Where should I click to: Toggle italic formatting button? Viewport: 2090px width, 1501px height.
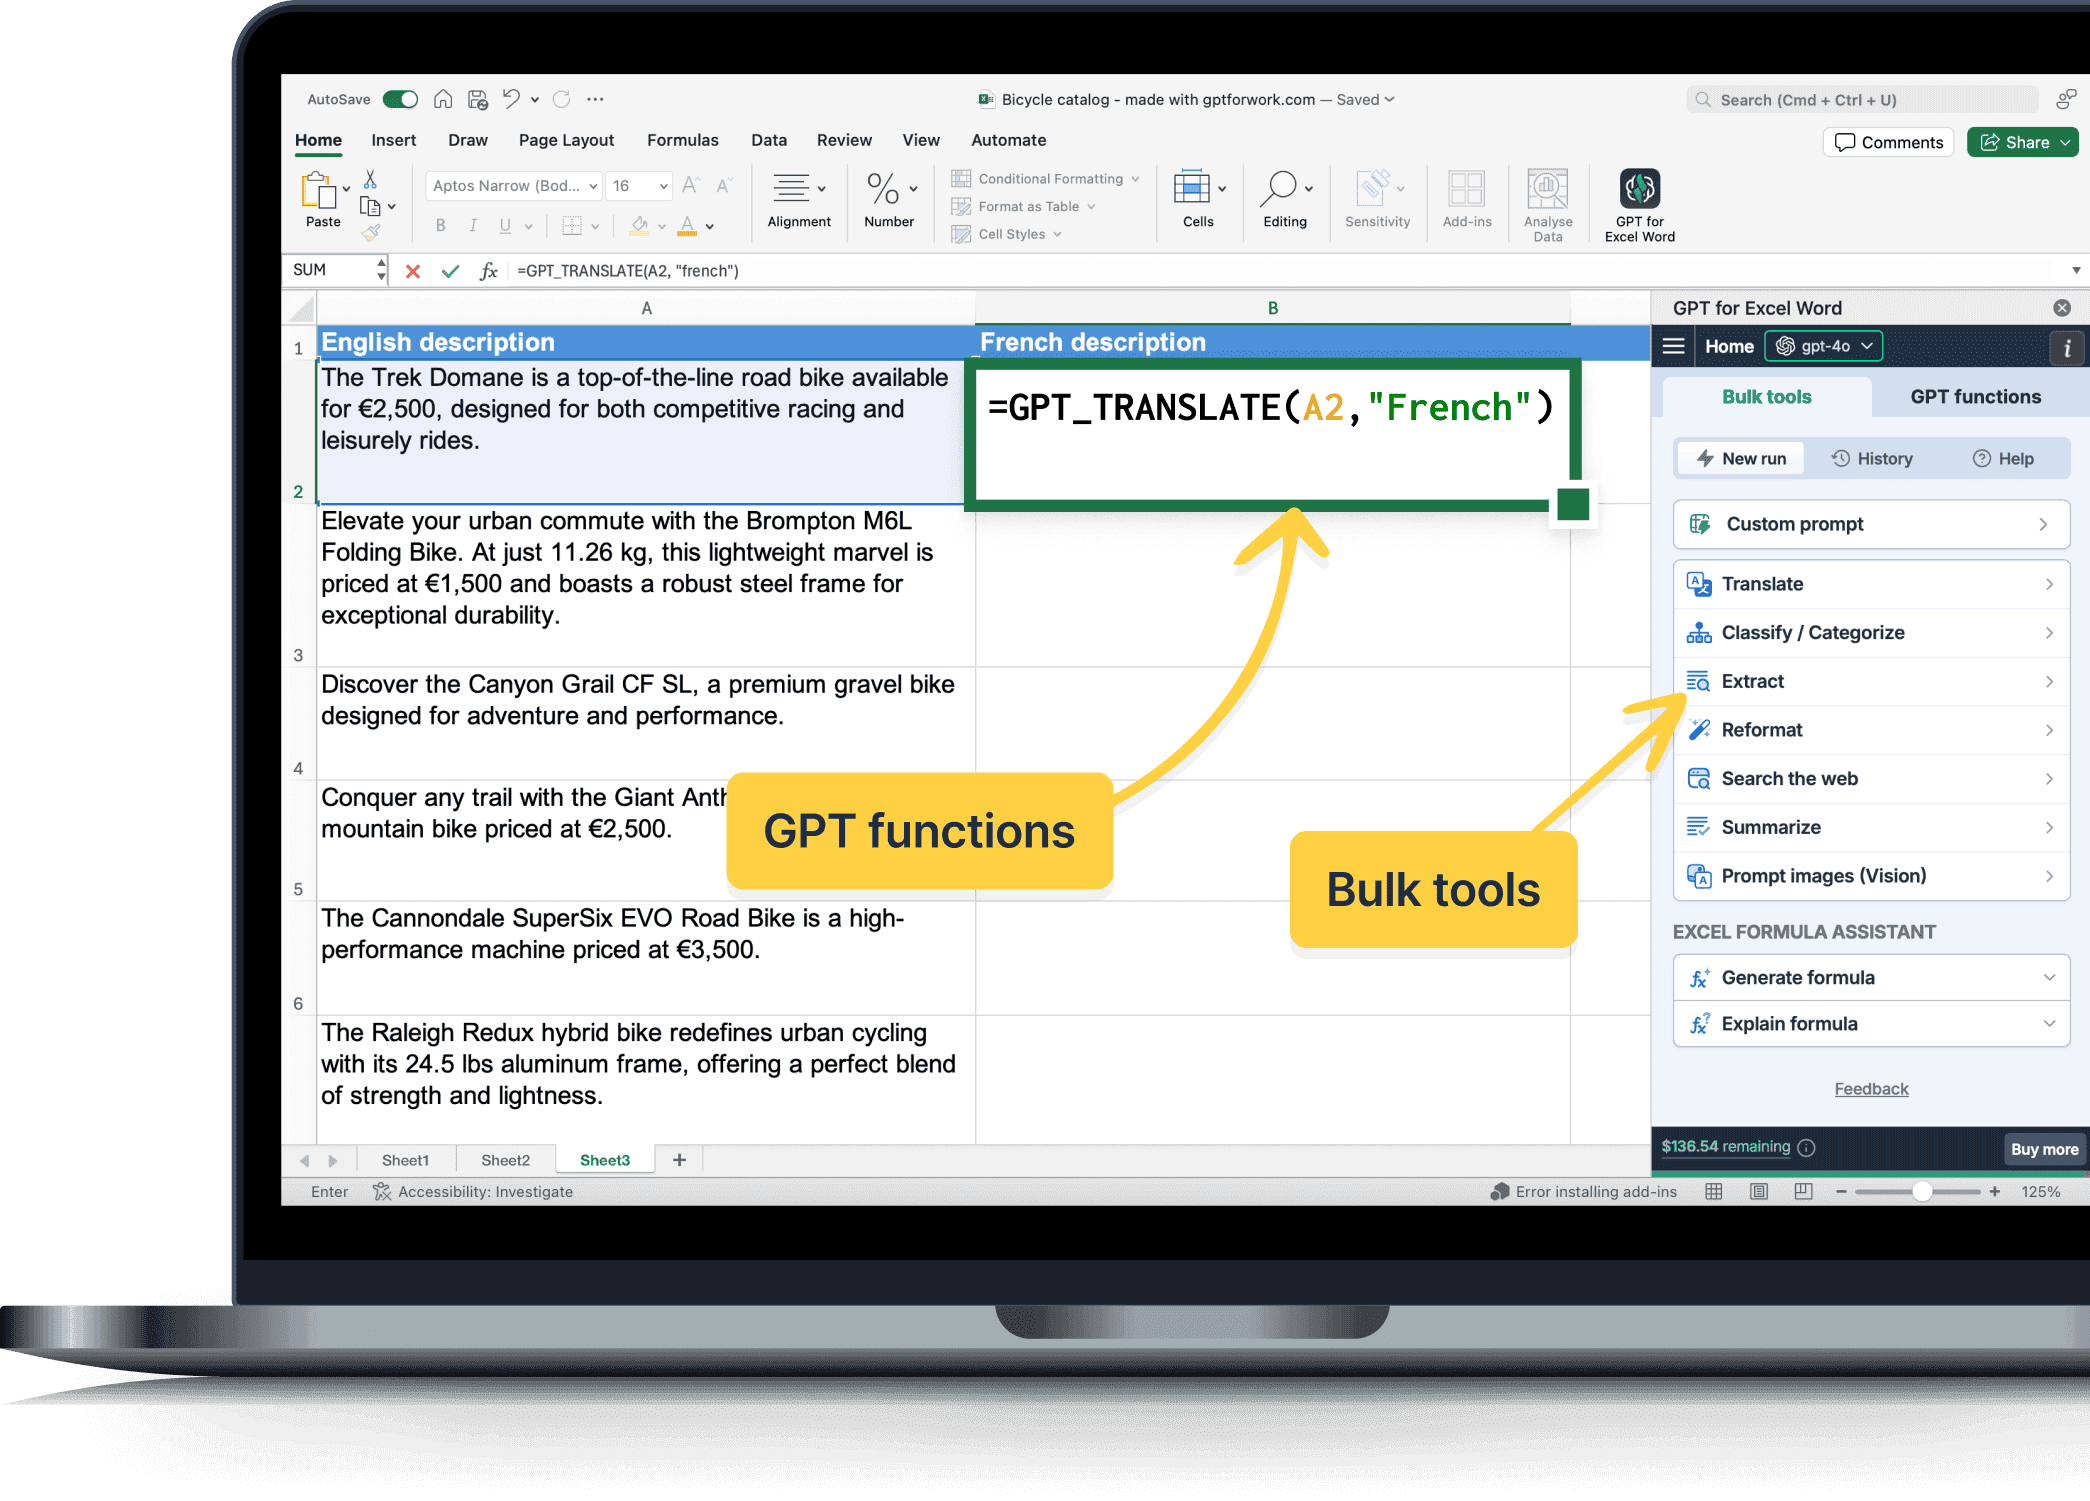[472, 226]
